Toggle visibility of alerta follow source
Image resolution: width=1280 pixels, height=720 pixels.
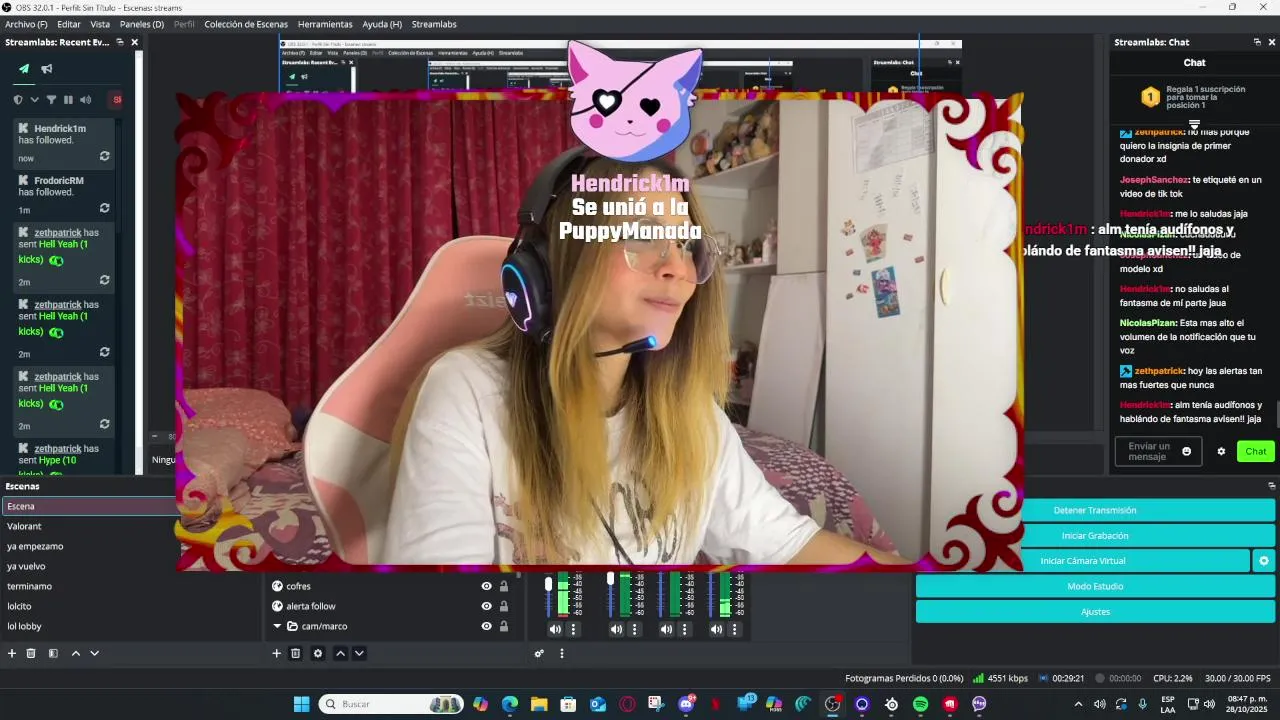point(487,606)
